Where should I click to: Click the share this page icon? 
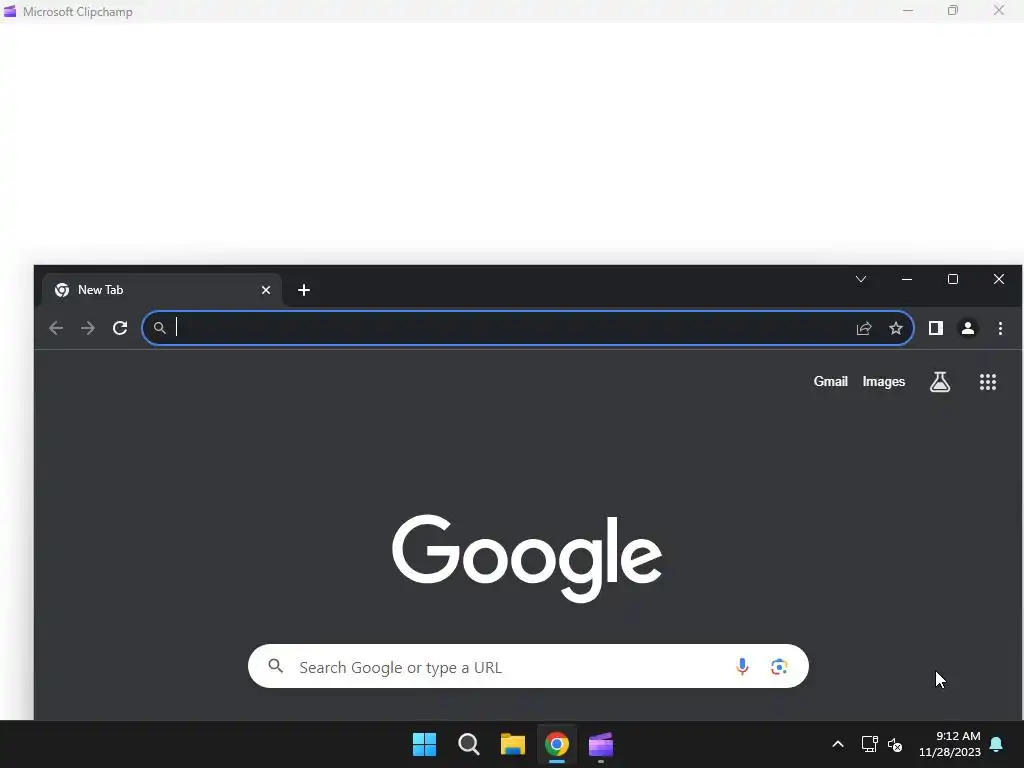click(x=864, y=328)
